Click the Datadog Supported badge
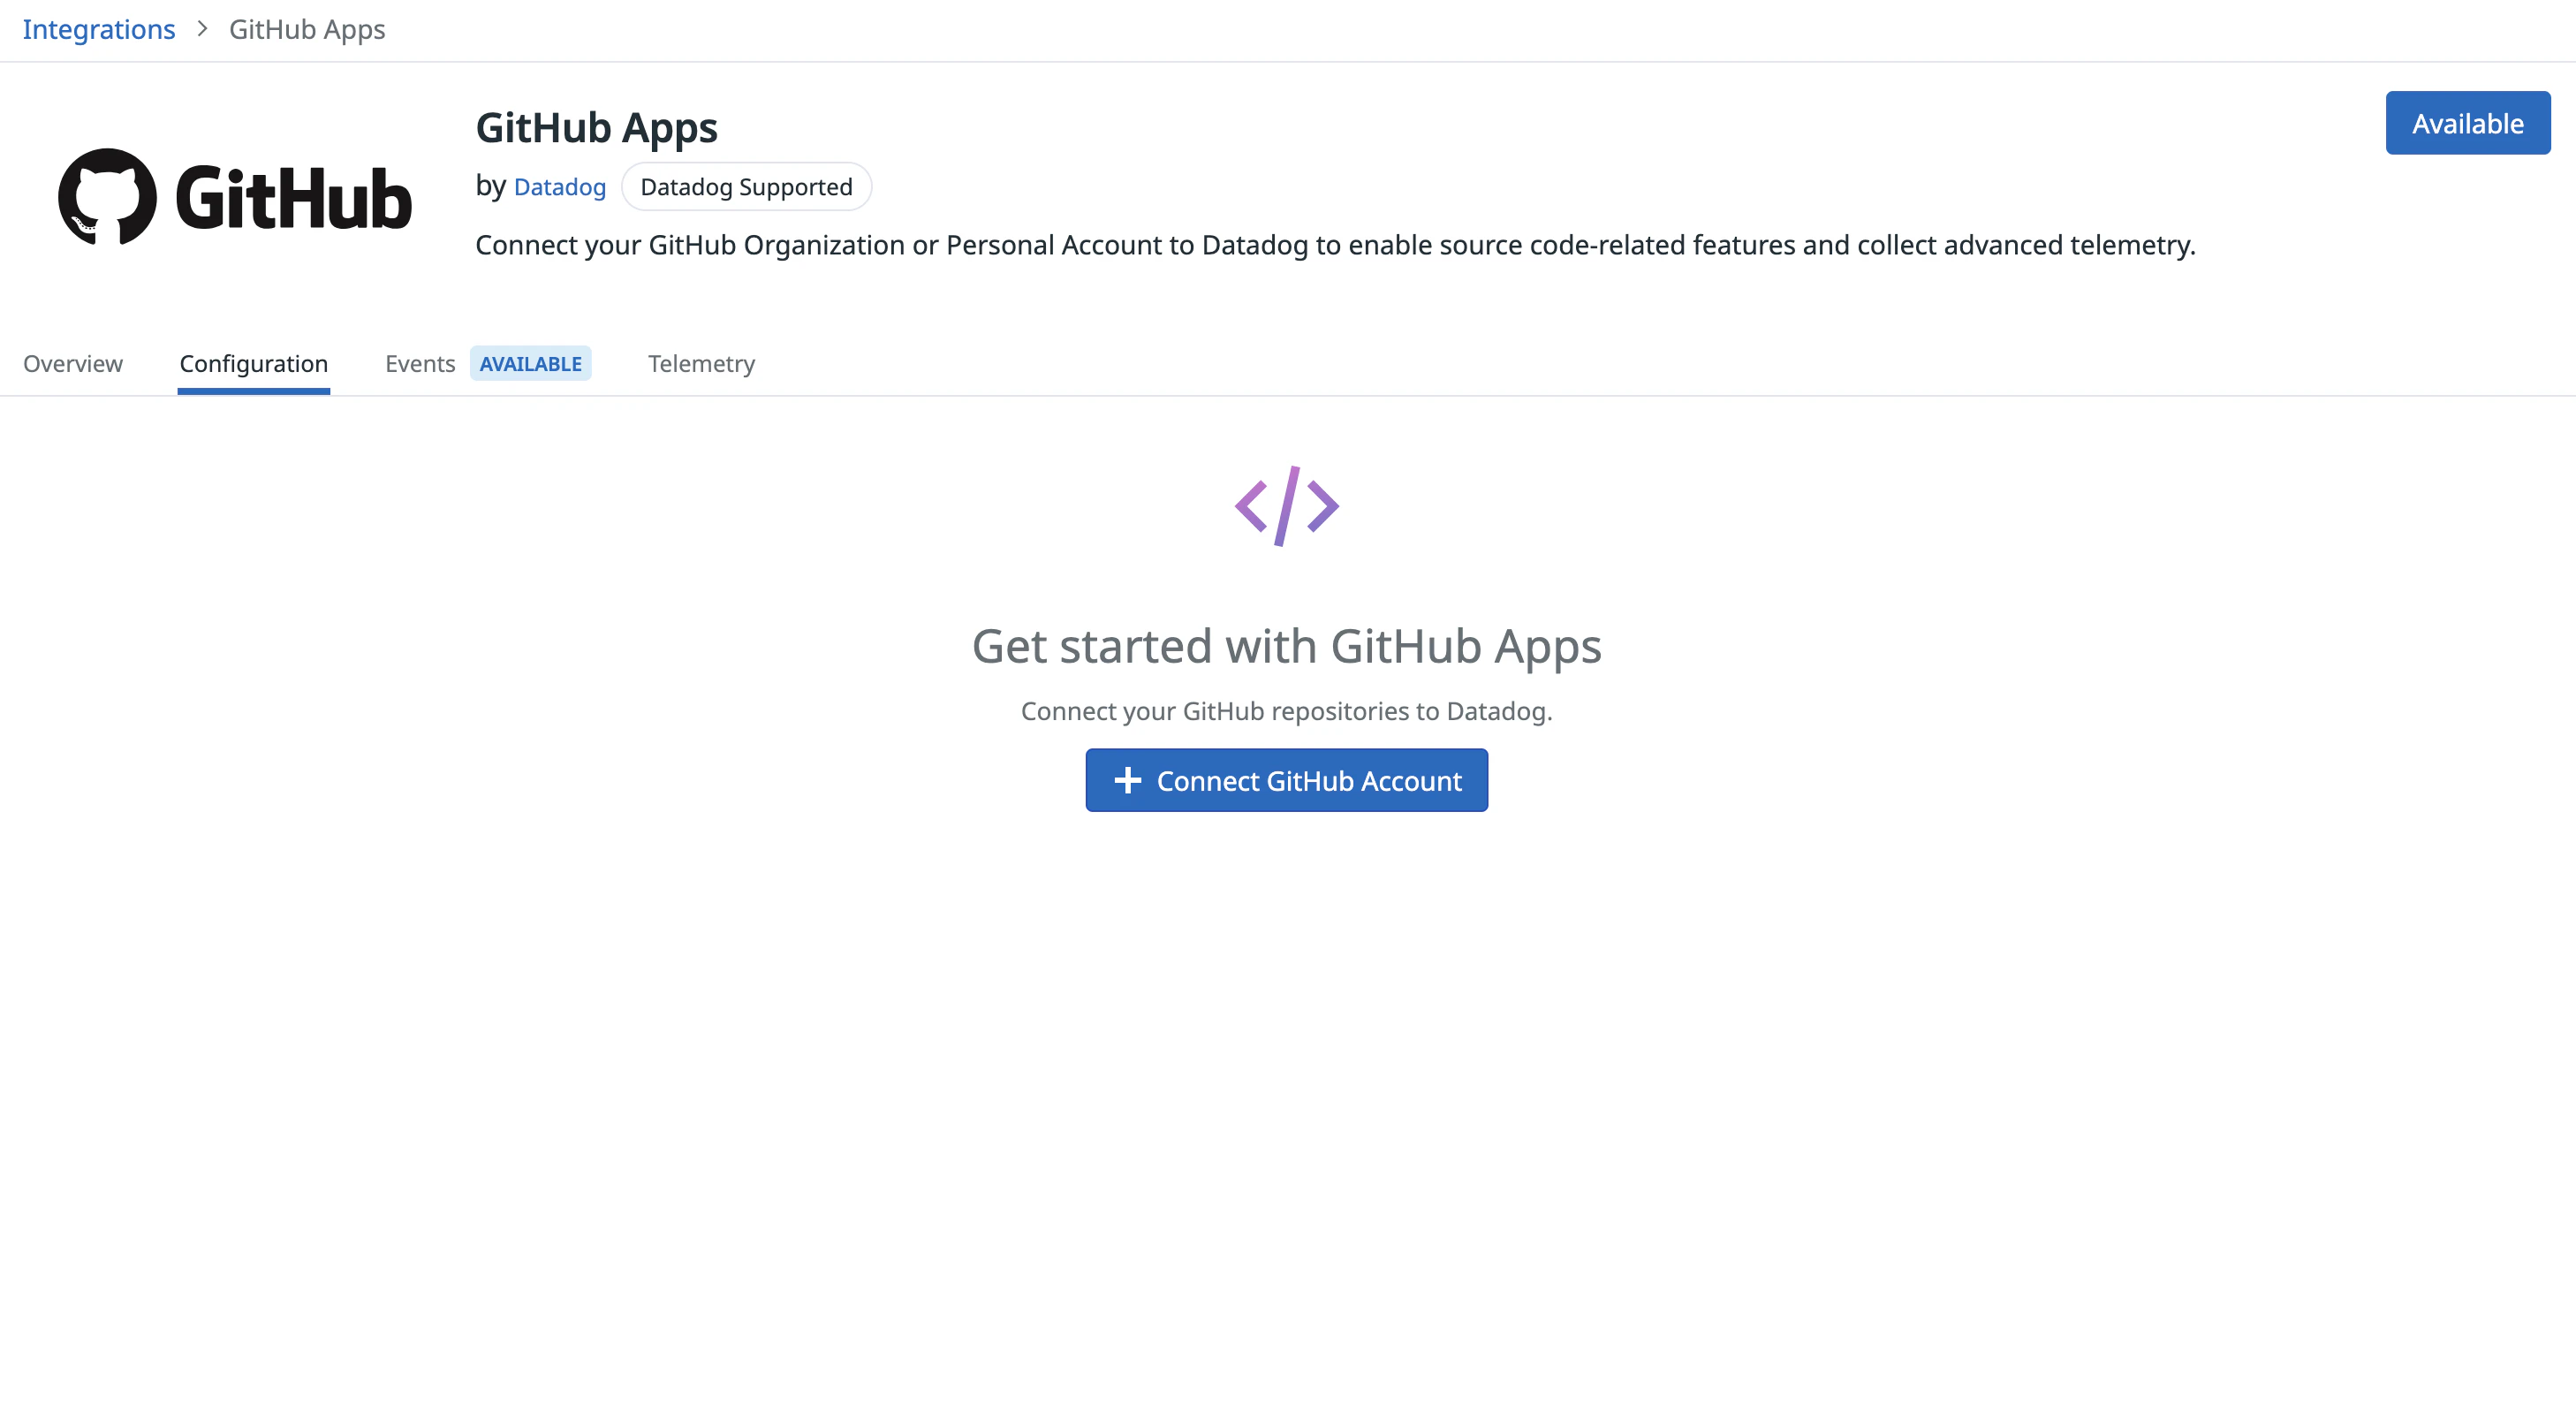 click(746, 187)
